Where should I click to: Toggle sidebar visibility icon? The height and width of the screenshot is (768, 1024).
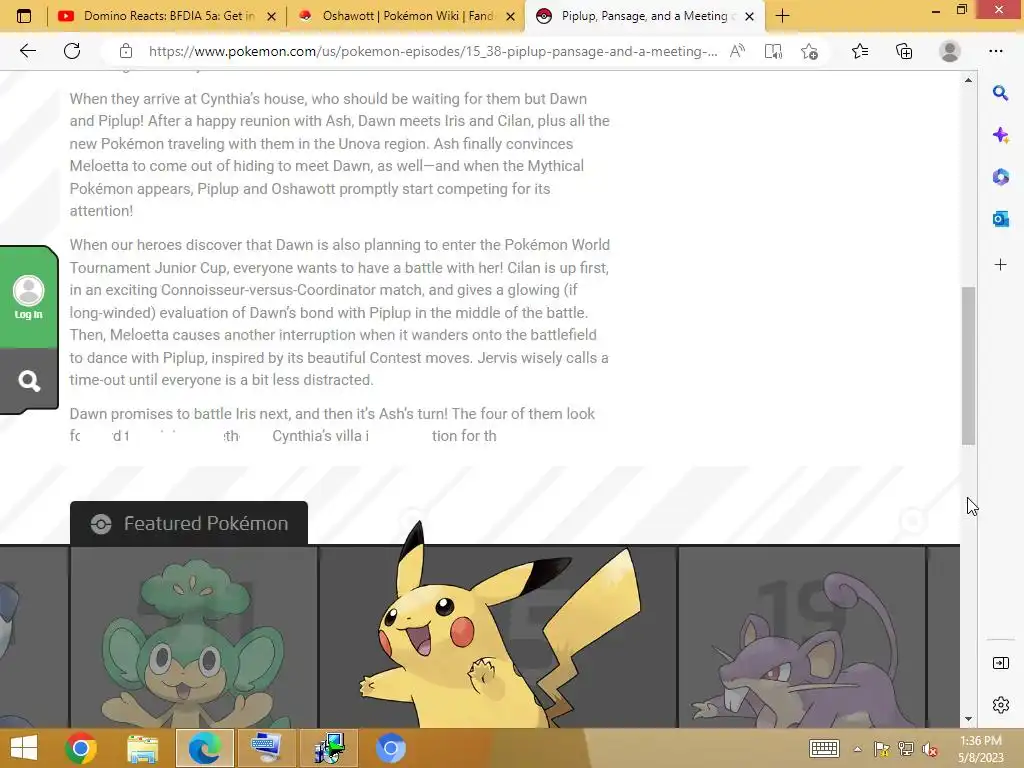click(x=1000, y=663)
